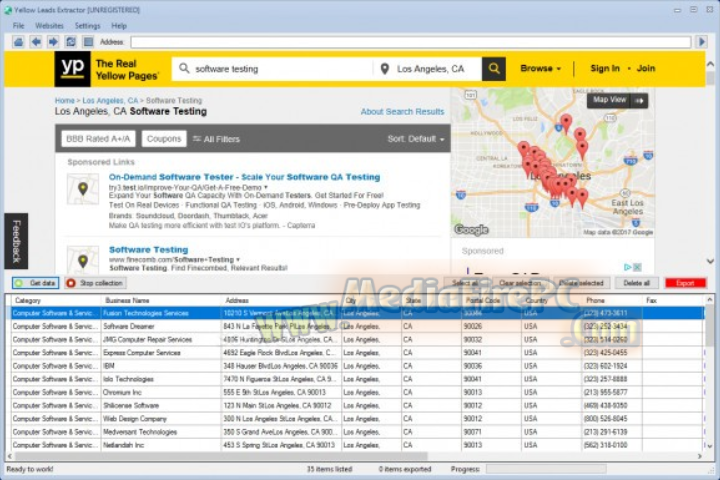
Task: Open the On-Demand Software Tester sponsored link
Action: 244,177
